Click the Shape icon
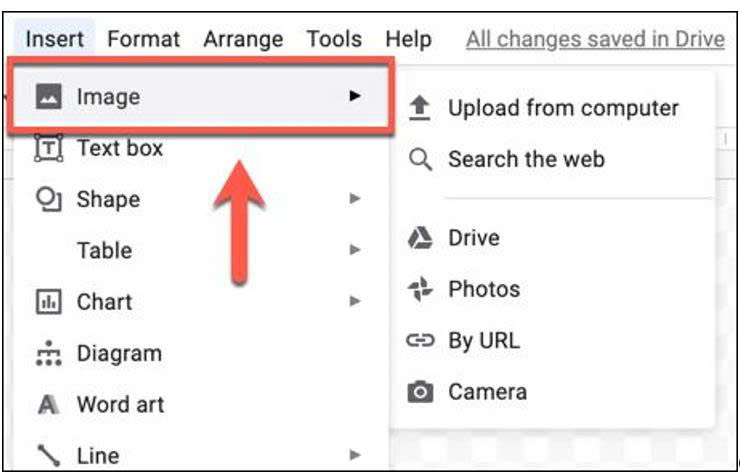This screenshot has width=740, height=474. click(x=48, y=199)
